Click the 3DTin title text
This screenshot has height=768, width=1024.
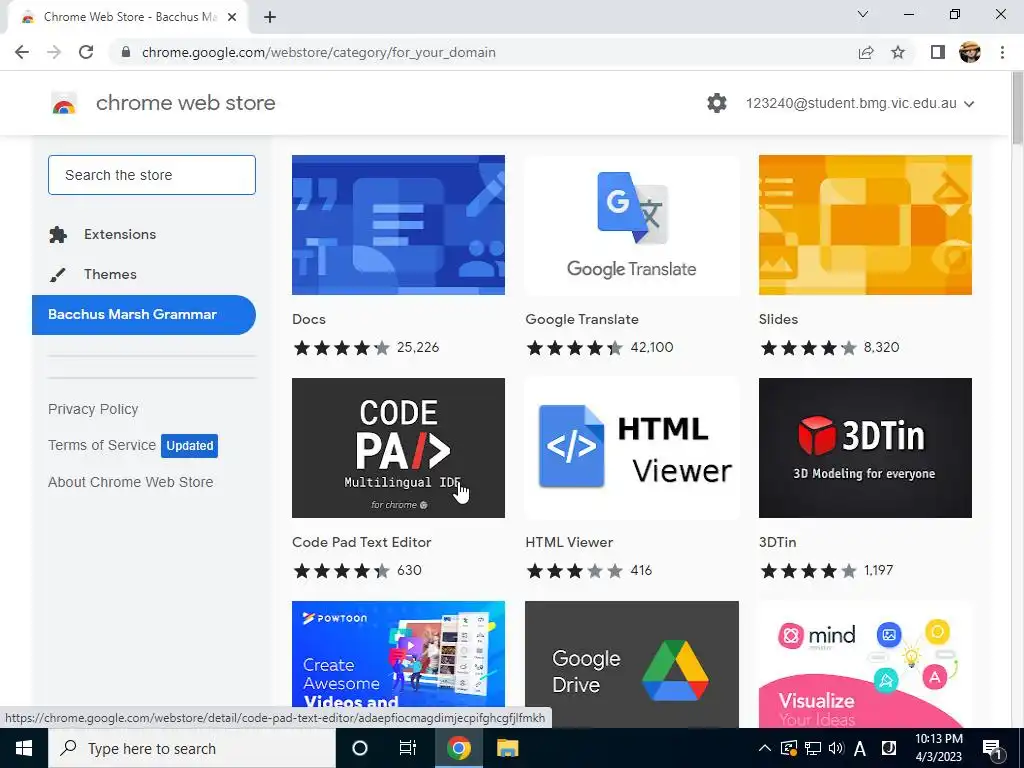777,542
